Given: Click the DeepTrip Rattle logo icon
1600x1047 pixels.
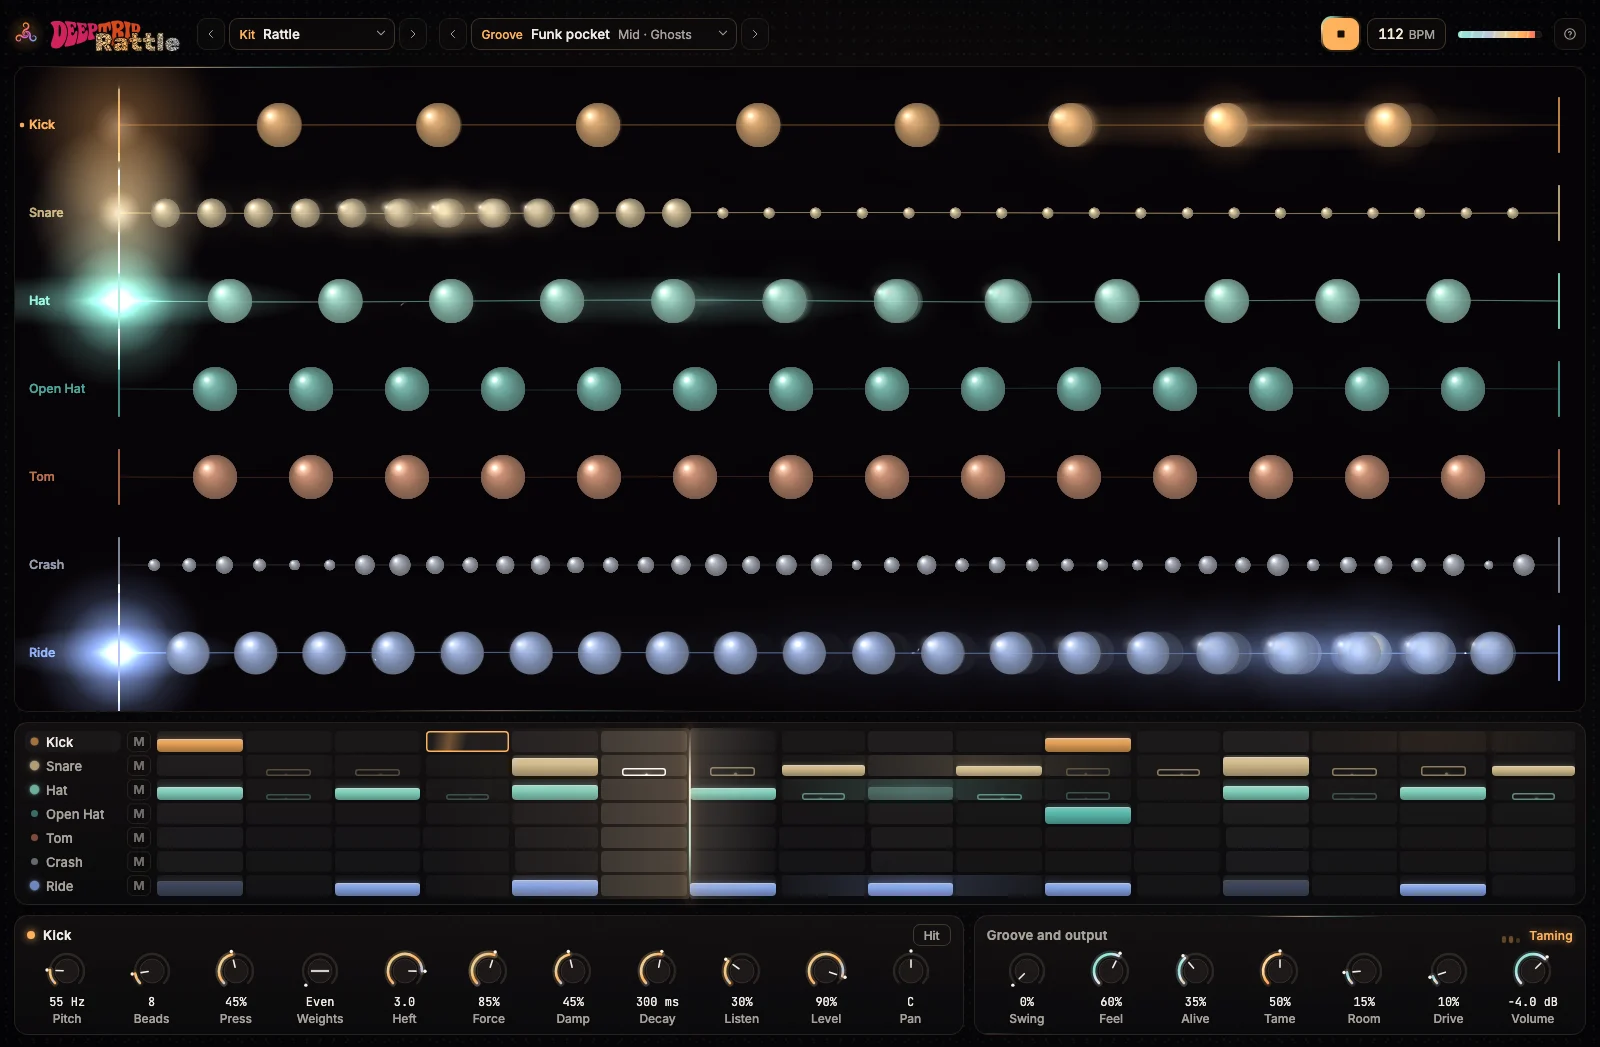Looking at the screenshot, I should (27, 34).
